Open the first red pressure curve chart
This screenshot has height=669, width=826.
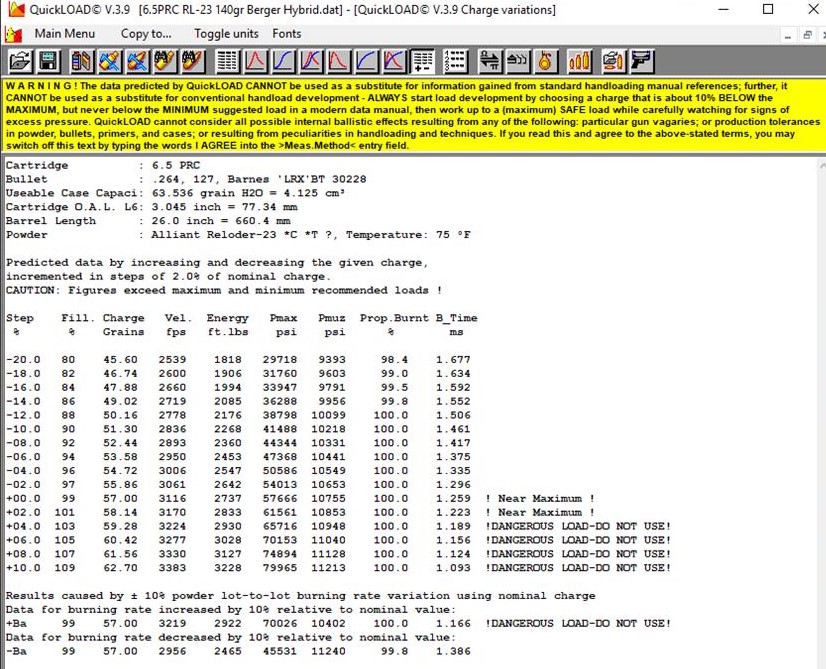point(255,61)
